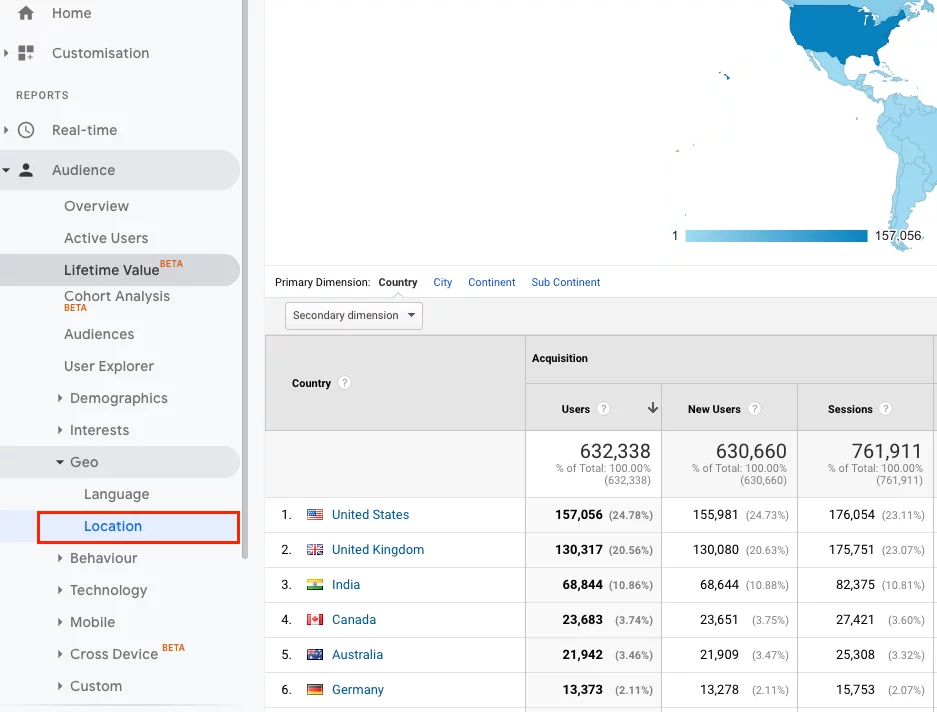Viewport: 937px width, 712px height.
Task: Open the New Users help icon
Action: [757, 409]
